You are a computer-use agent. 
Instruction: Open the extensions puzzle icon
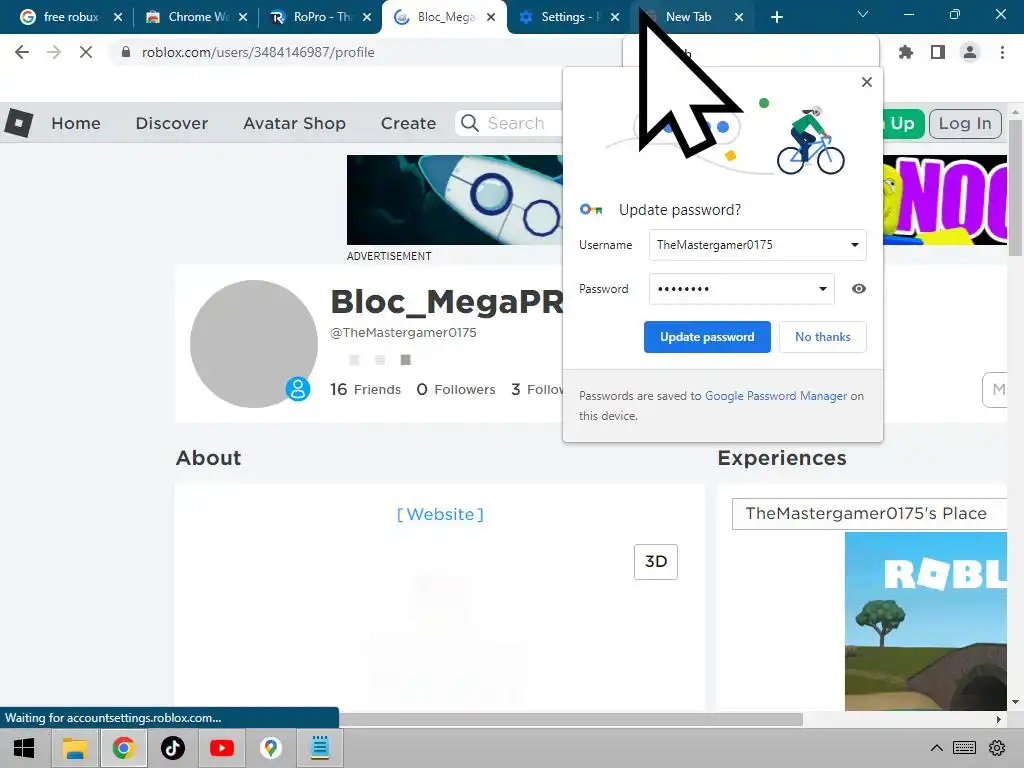pyautogui.click(x=906, y=52)
